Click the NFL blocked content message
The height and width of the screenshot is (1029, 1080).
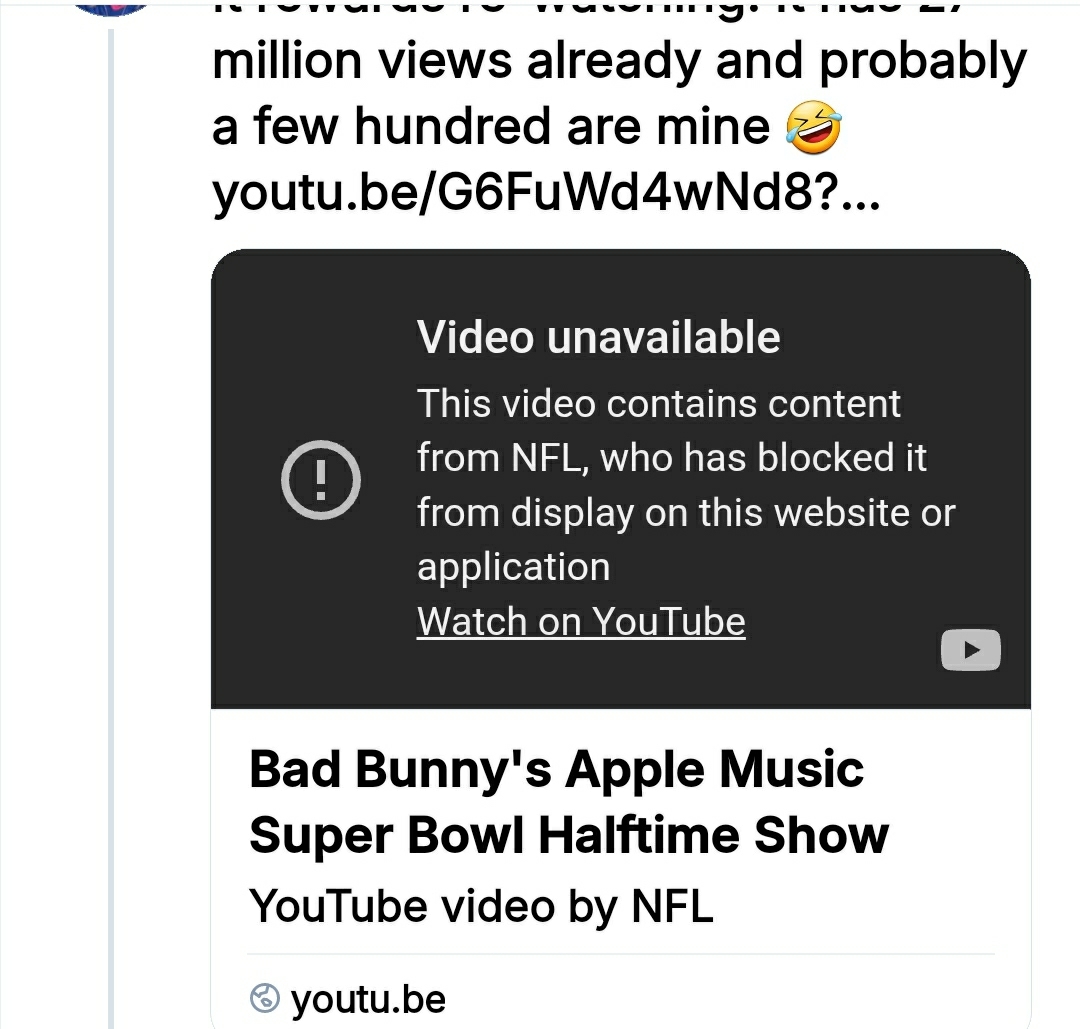pos(671,458)
